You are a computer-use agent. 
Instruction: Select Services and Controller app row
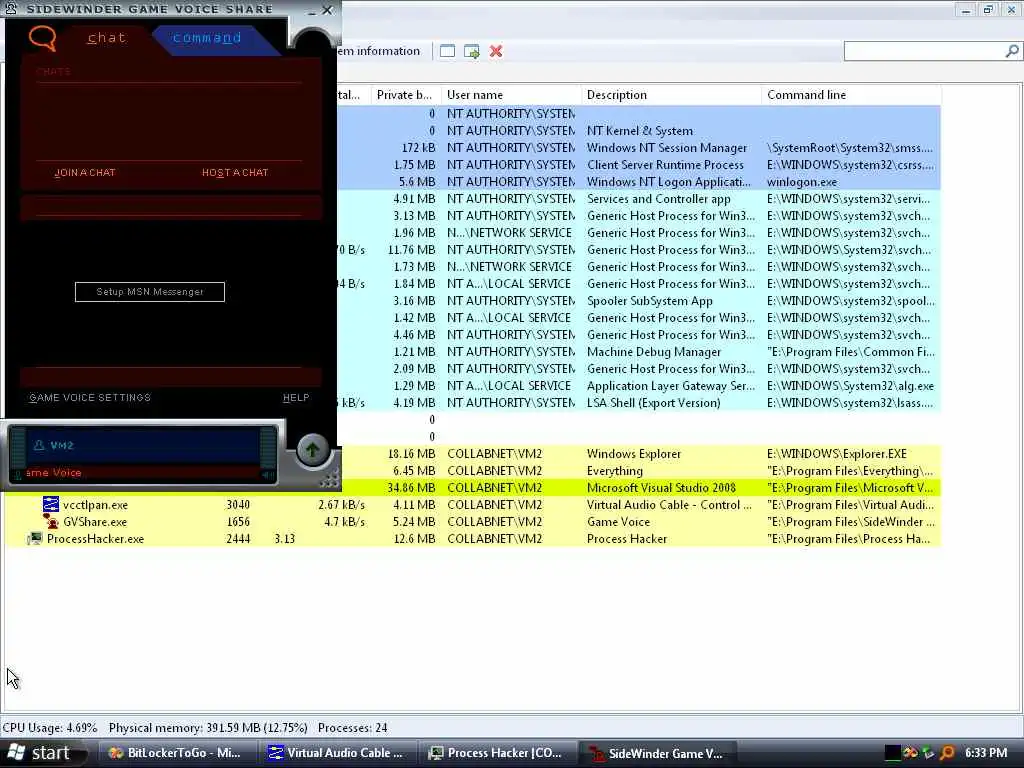pyautogui.click(x=639, y=199)
